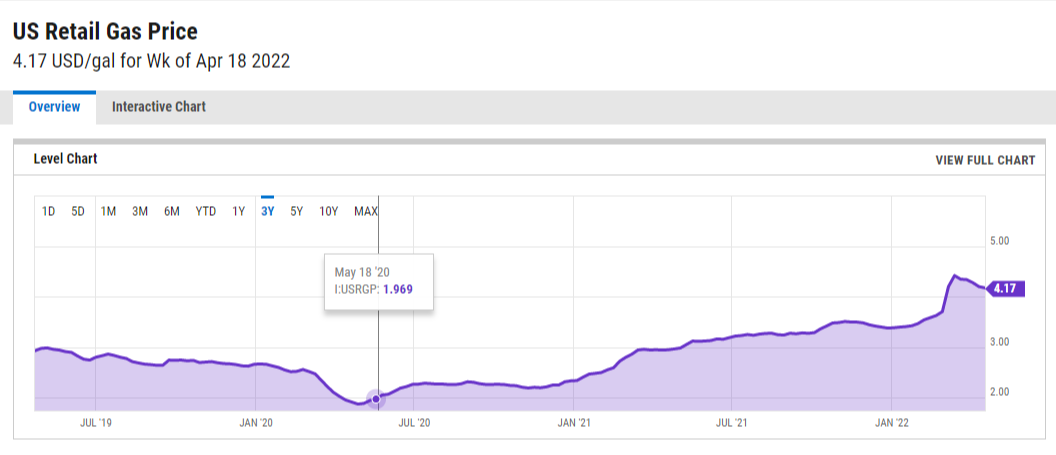The width and height of the screenshot is (1056, 455).
Task: Switch to the Interactive Chart tab
Action: coord(158,107)
